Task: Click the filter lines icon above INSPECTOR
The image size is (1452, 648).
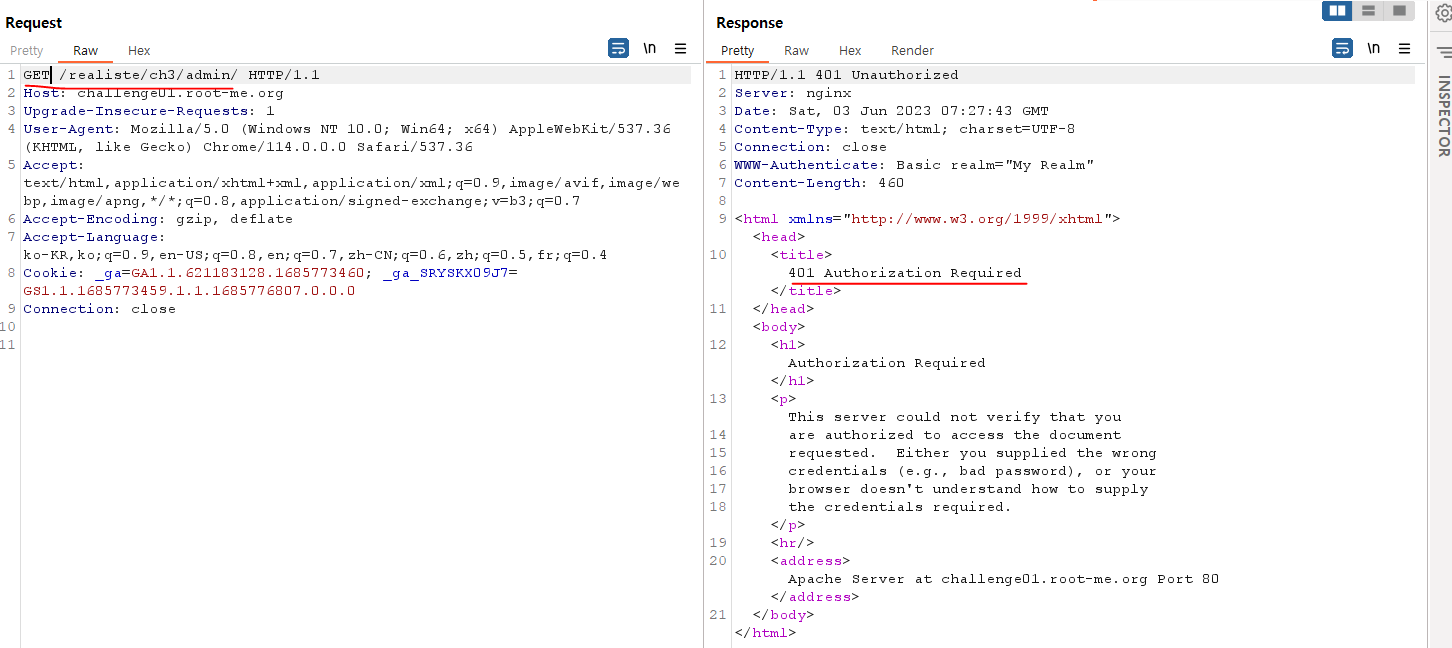Action: point(1443,53)
